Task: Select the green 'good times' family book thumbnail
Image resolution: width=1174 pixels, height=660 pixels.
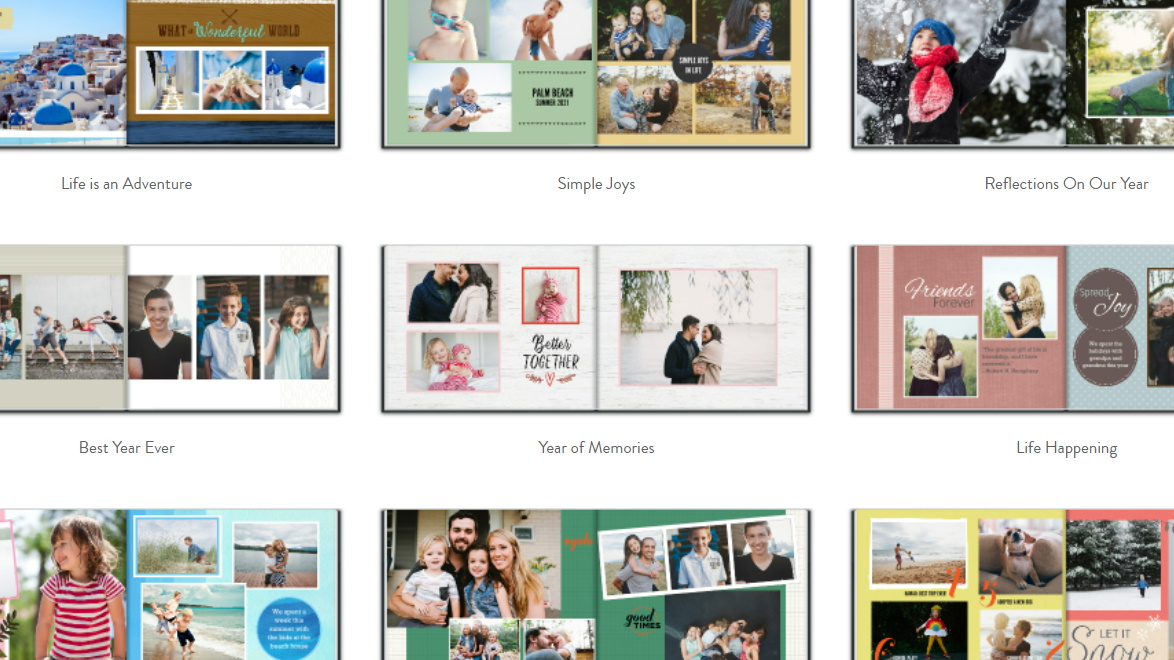Action: pyautogui.click(x=596, y=584)
